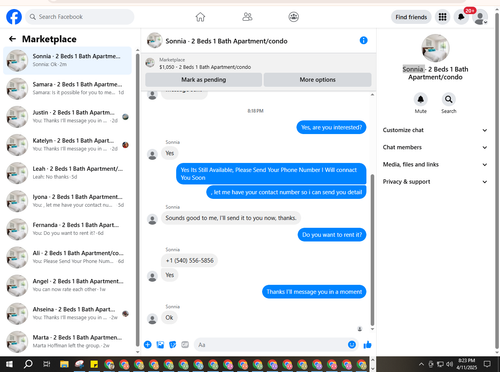This screenshot has width=500, height=372.
Task: Click the chat messages scrollbar
Action: coord(372,250)
